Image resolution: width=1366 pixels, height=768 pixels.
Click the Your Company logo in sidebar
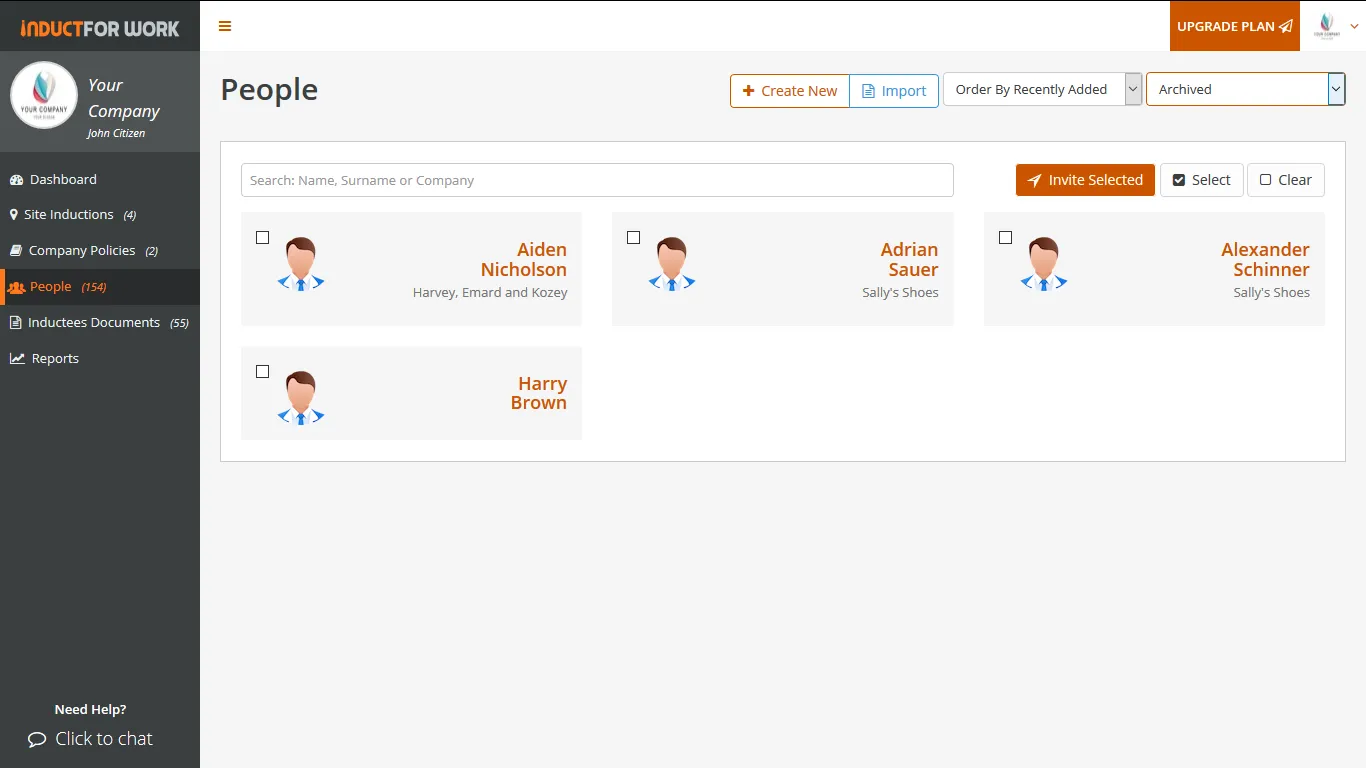pyautogui.click(x=44, y=95)
